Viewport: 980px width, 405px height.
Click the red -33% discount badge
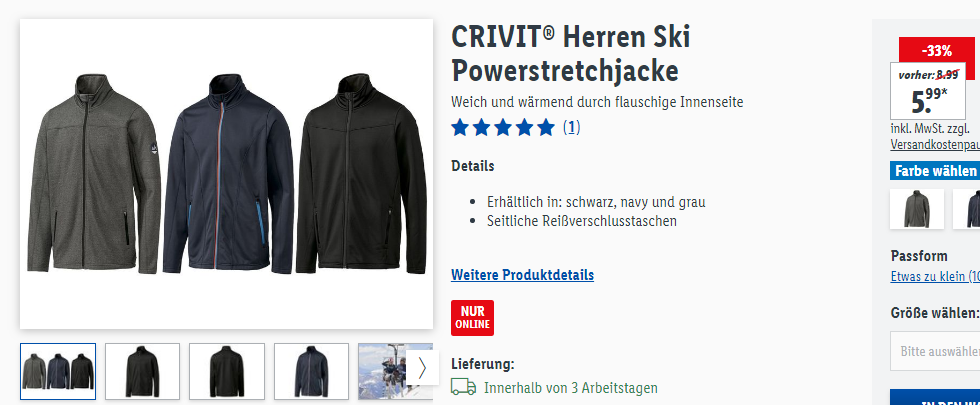[937, 51]
